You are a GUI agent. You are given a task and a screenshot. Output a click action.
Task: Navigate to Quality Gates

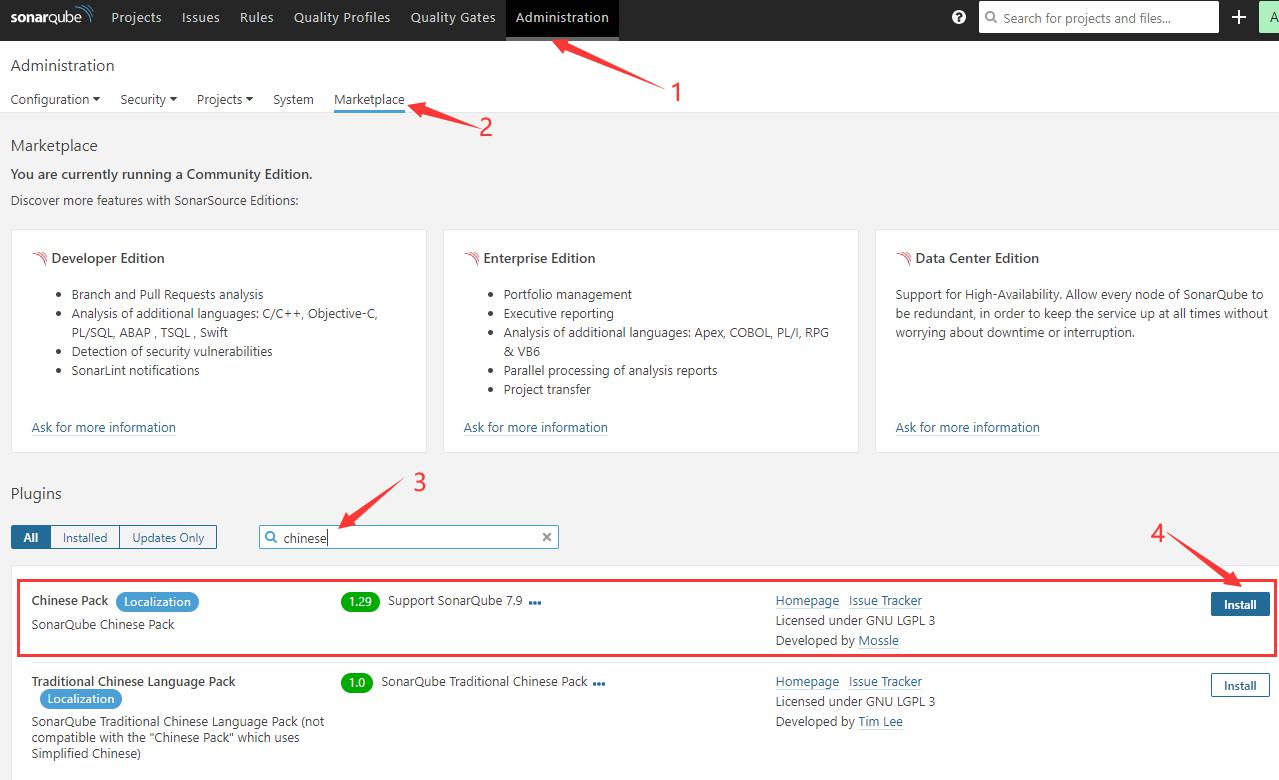(453, 17)
